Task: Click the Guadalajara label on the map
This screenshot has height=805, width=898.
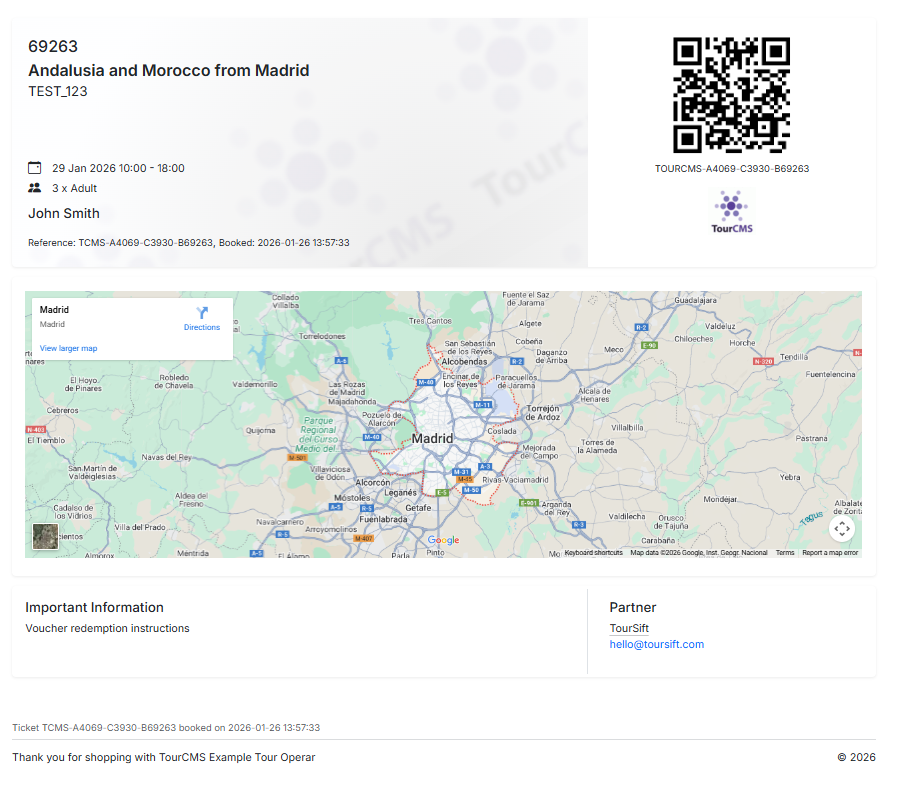Action: [695, 300]
